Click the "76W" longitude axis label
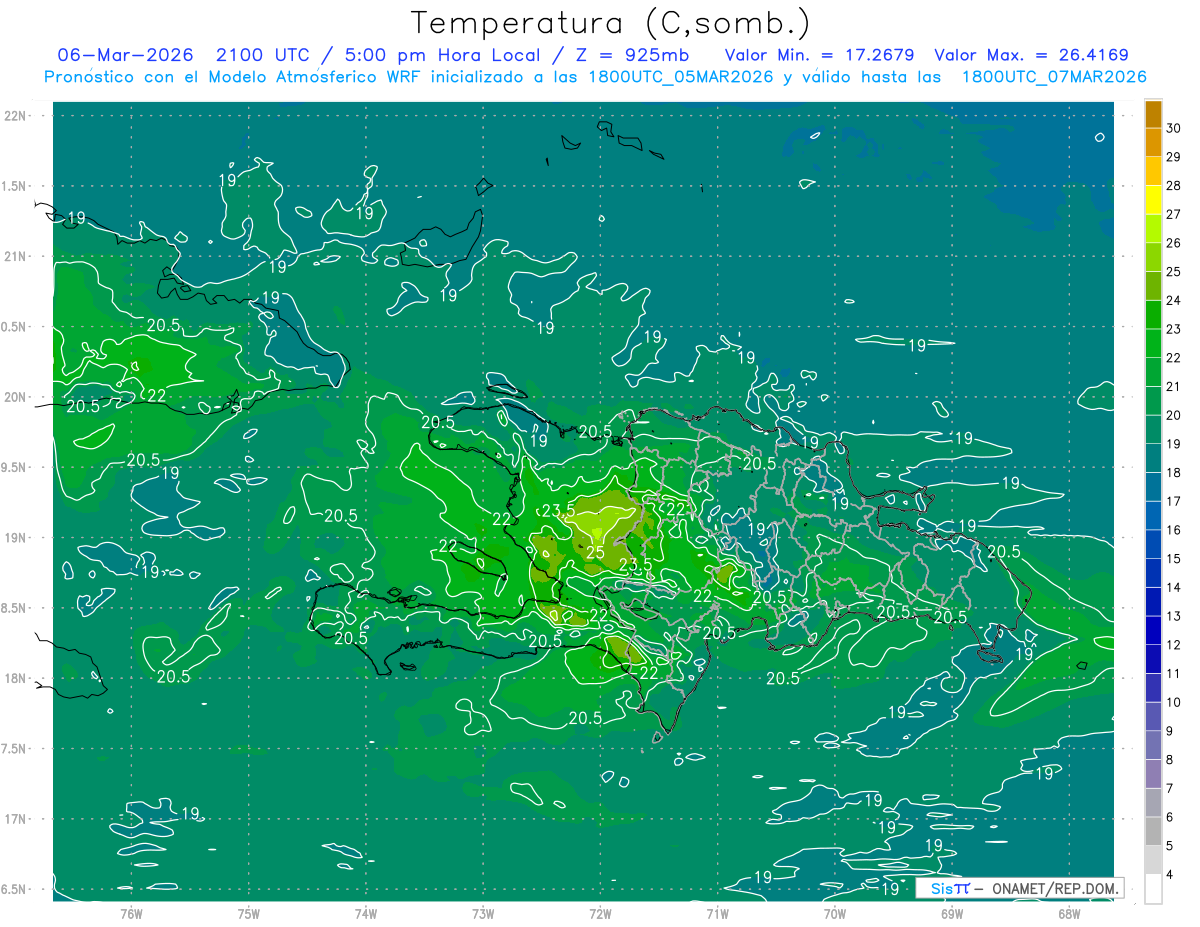This screenshot has height=927, width=1200. pos(131,914)
